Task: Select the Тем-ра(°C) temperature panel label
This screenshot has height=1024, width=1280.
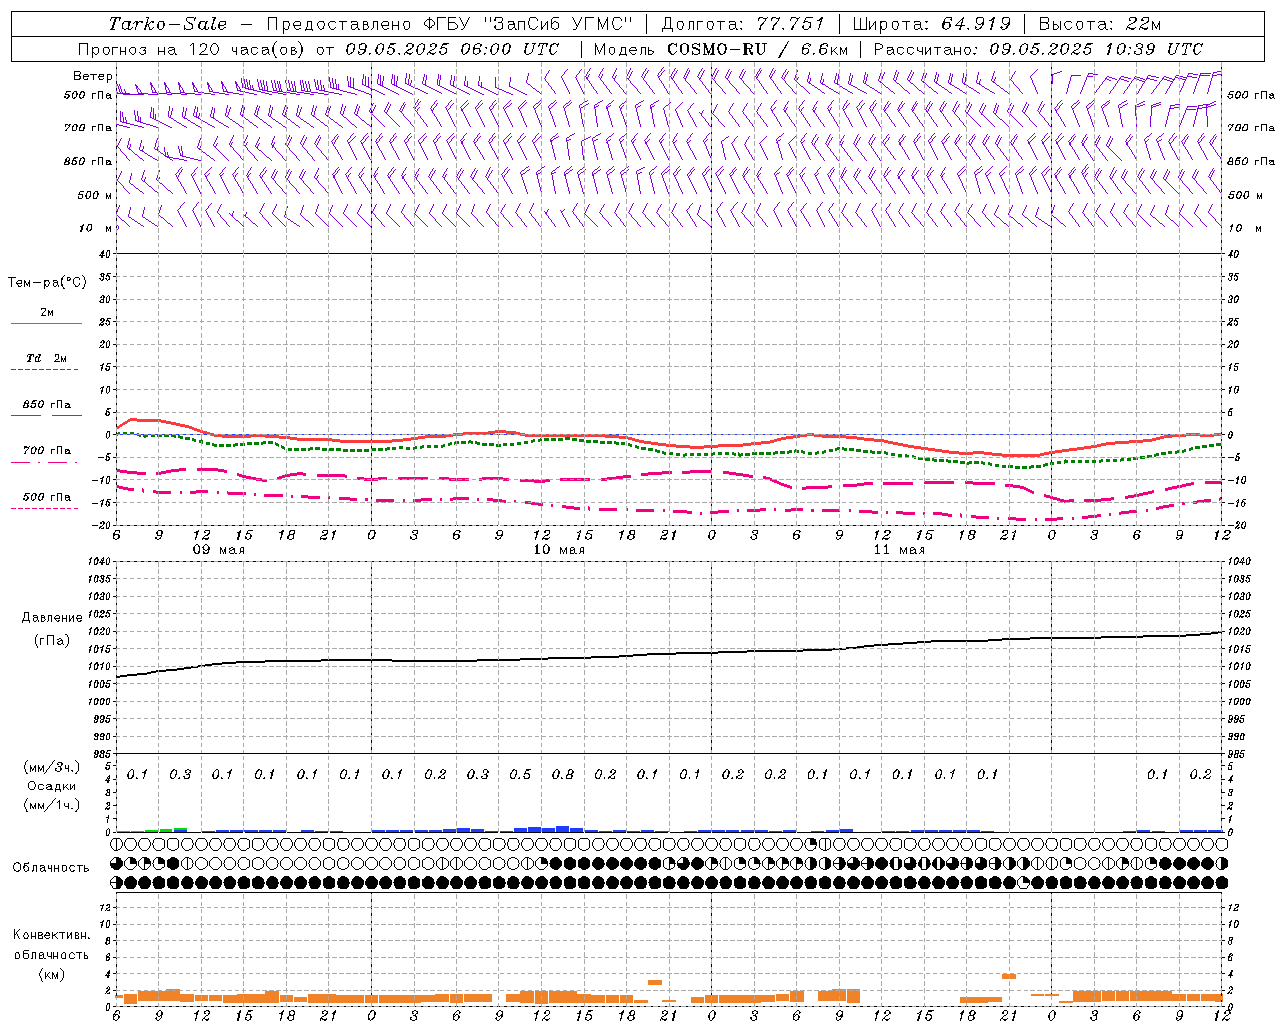Action: point(47,283)
